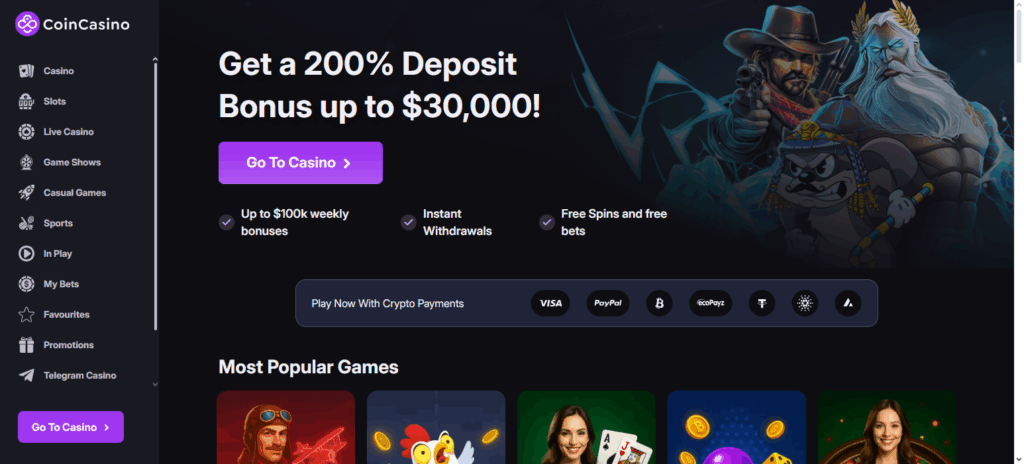Viewport: 1024px width, 464px height.
Task: Open the Slots section via slot machine icon
Action: coord(26,101)
